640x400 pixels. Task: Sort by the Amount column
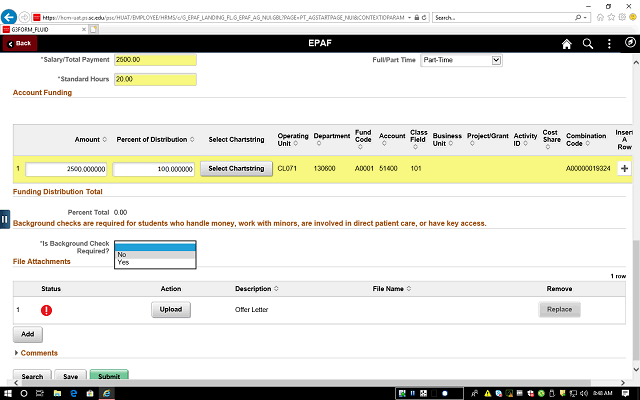[x=91, y=140]
